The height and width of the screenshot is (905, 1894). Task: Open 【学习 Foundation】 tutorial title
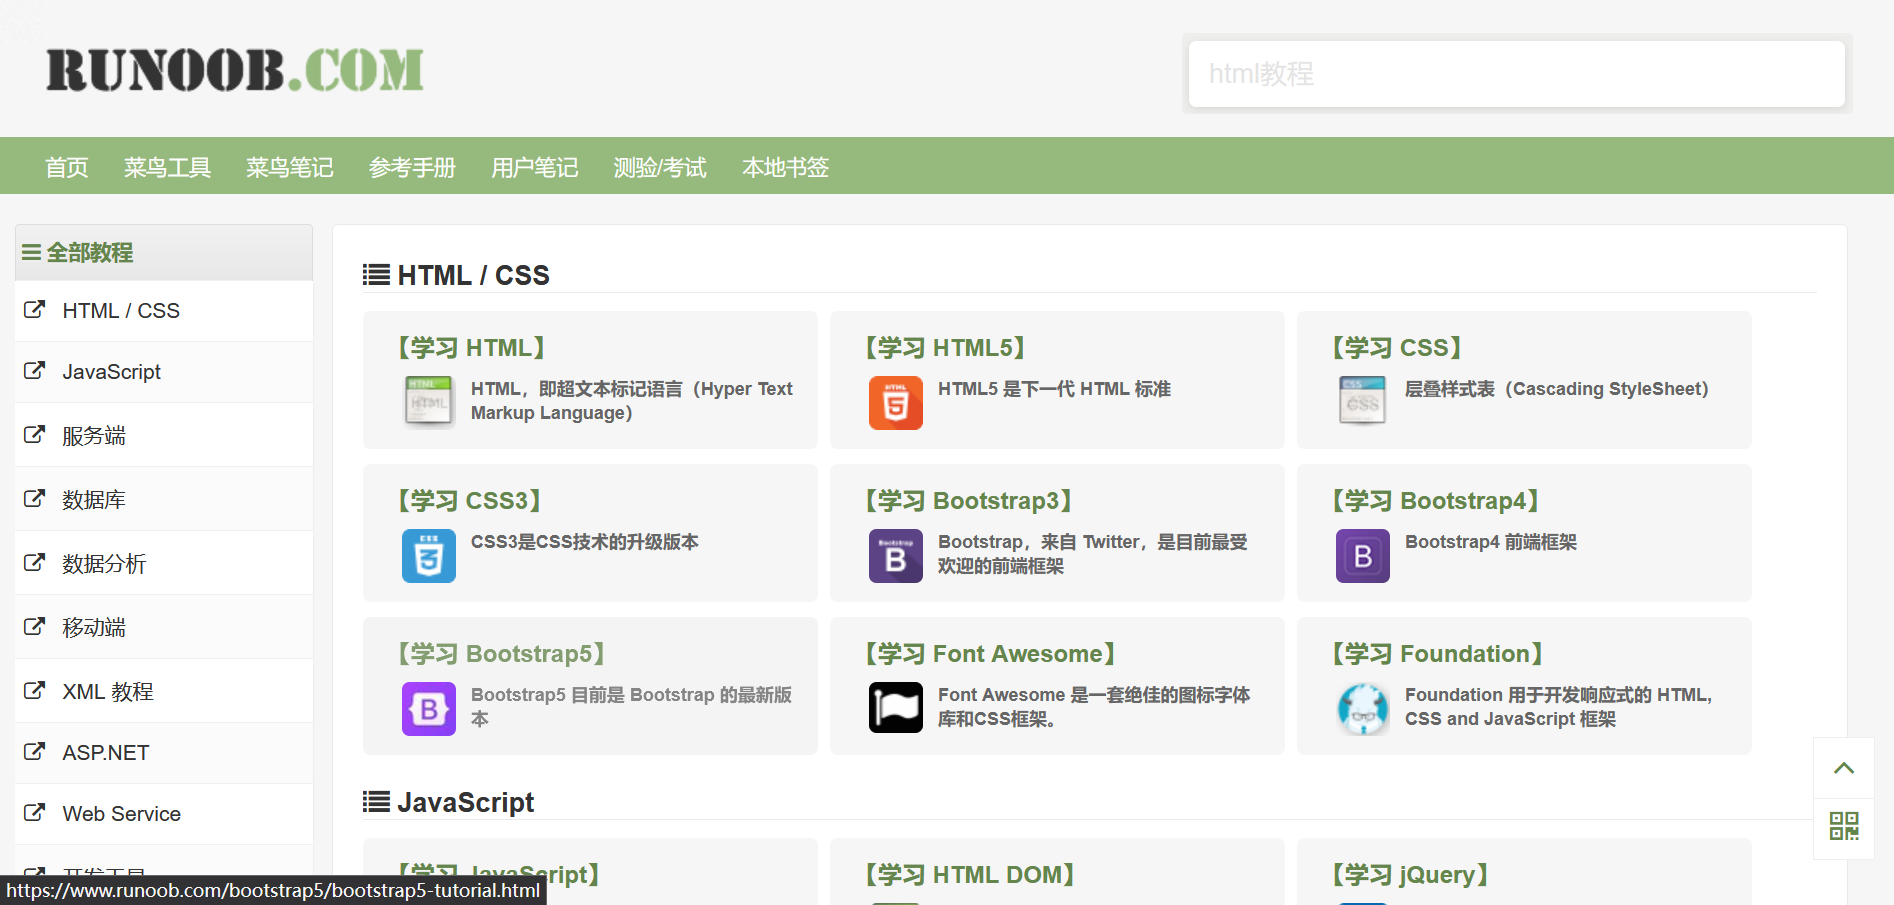pos(1438,654)
